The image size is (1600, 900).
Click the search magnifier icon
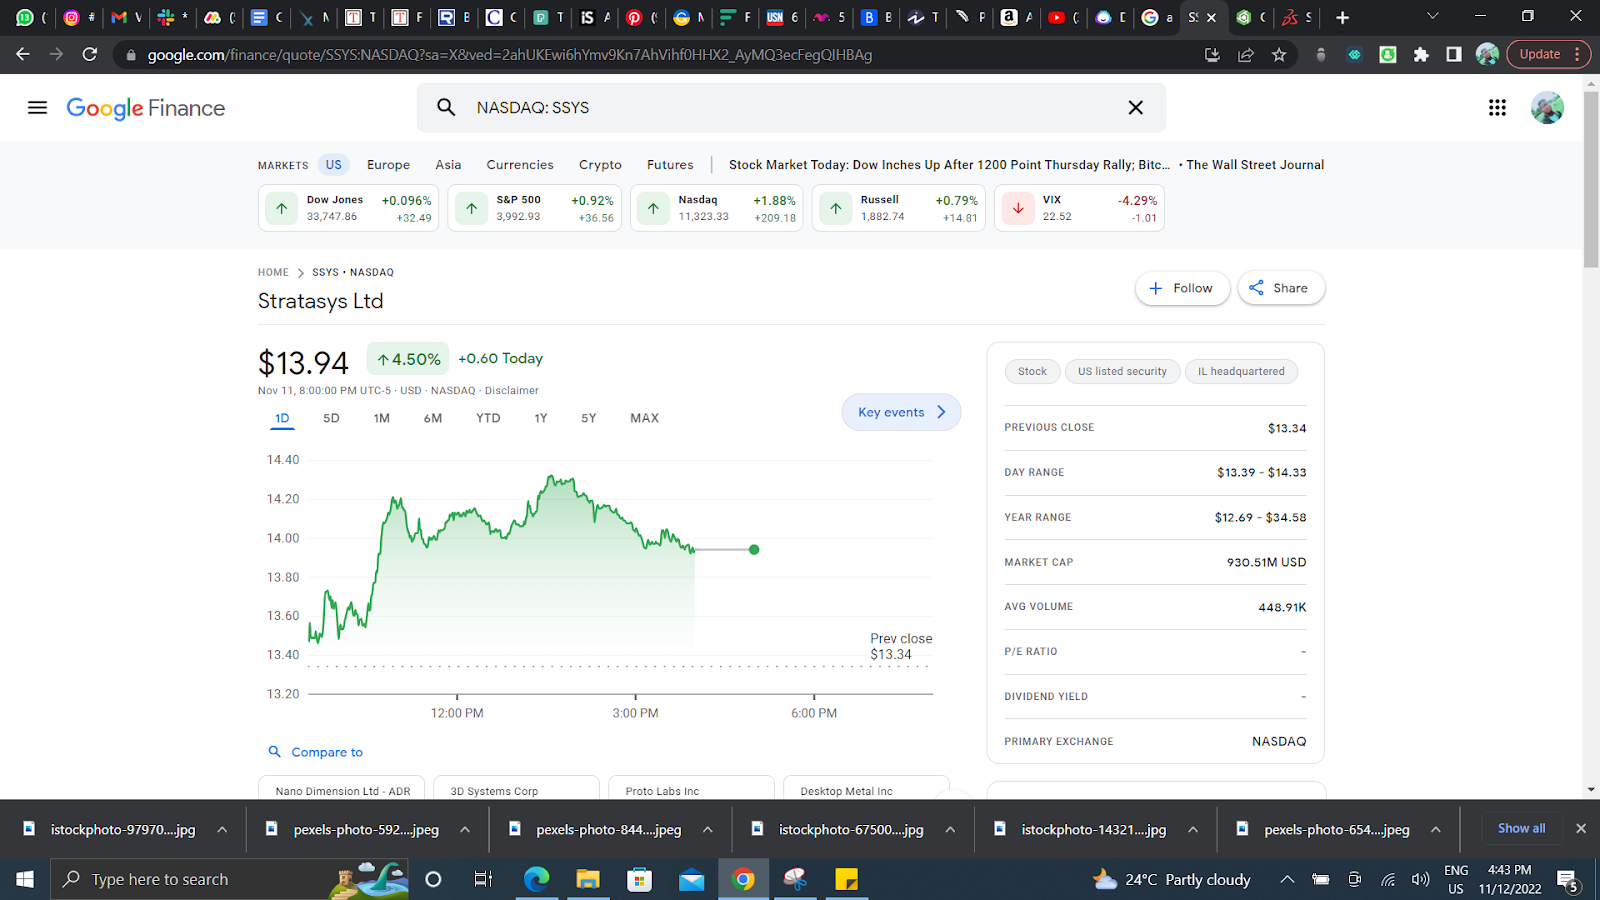[446, 107]
